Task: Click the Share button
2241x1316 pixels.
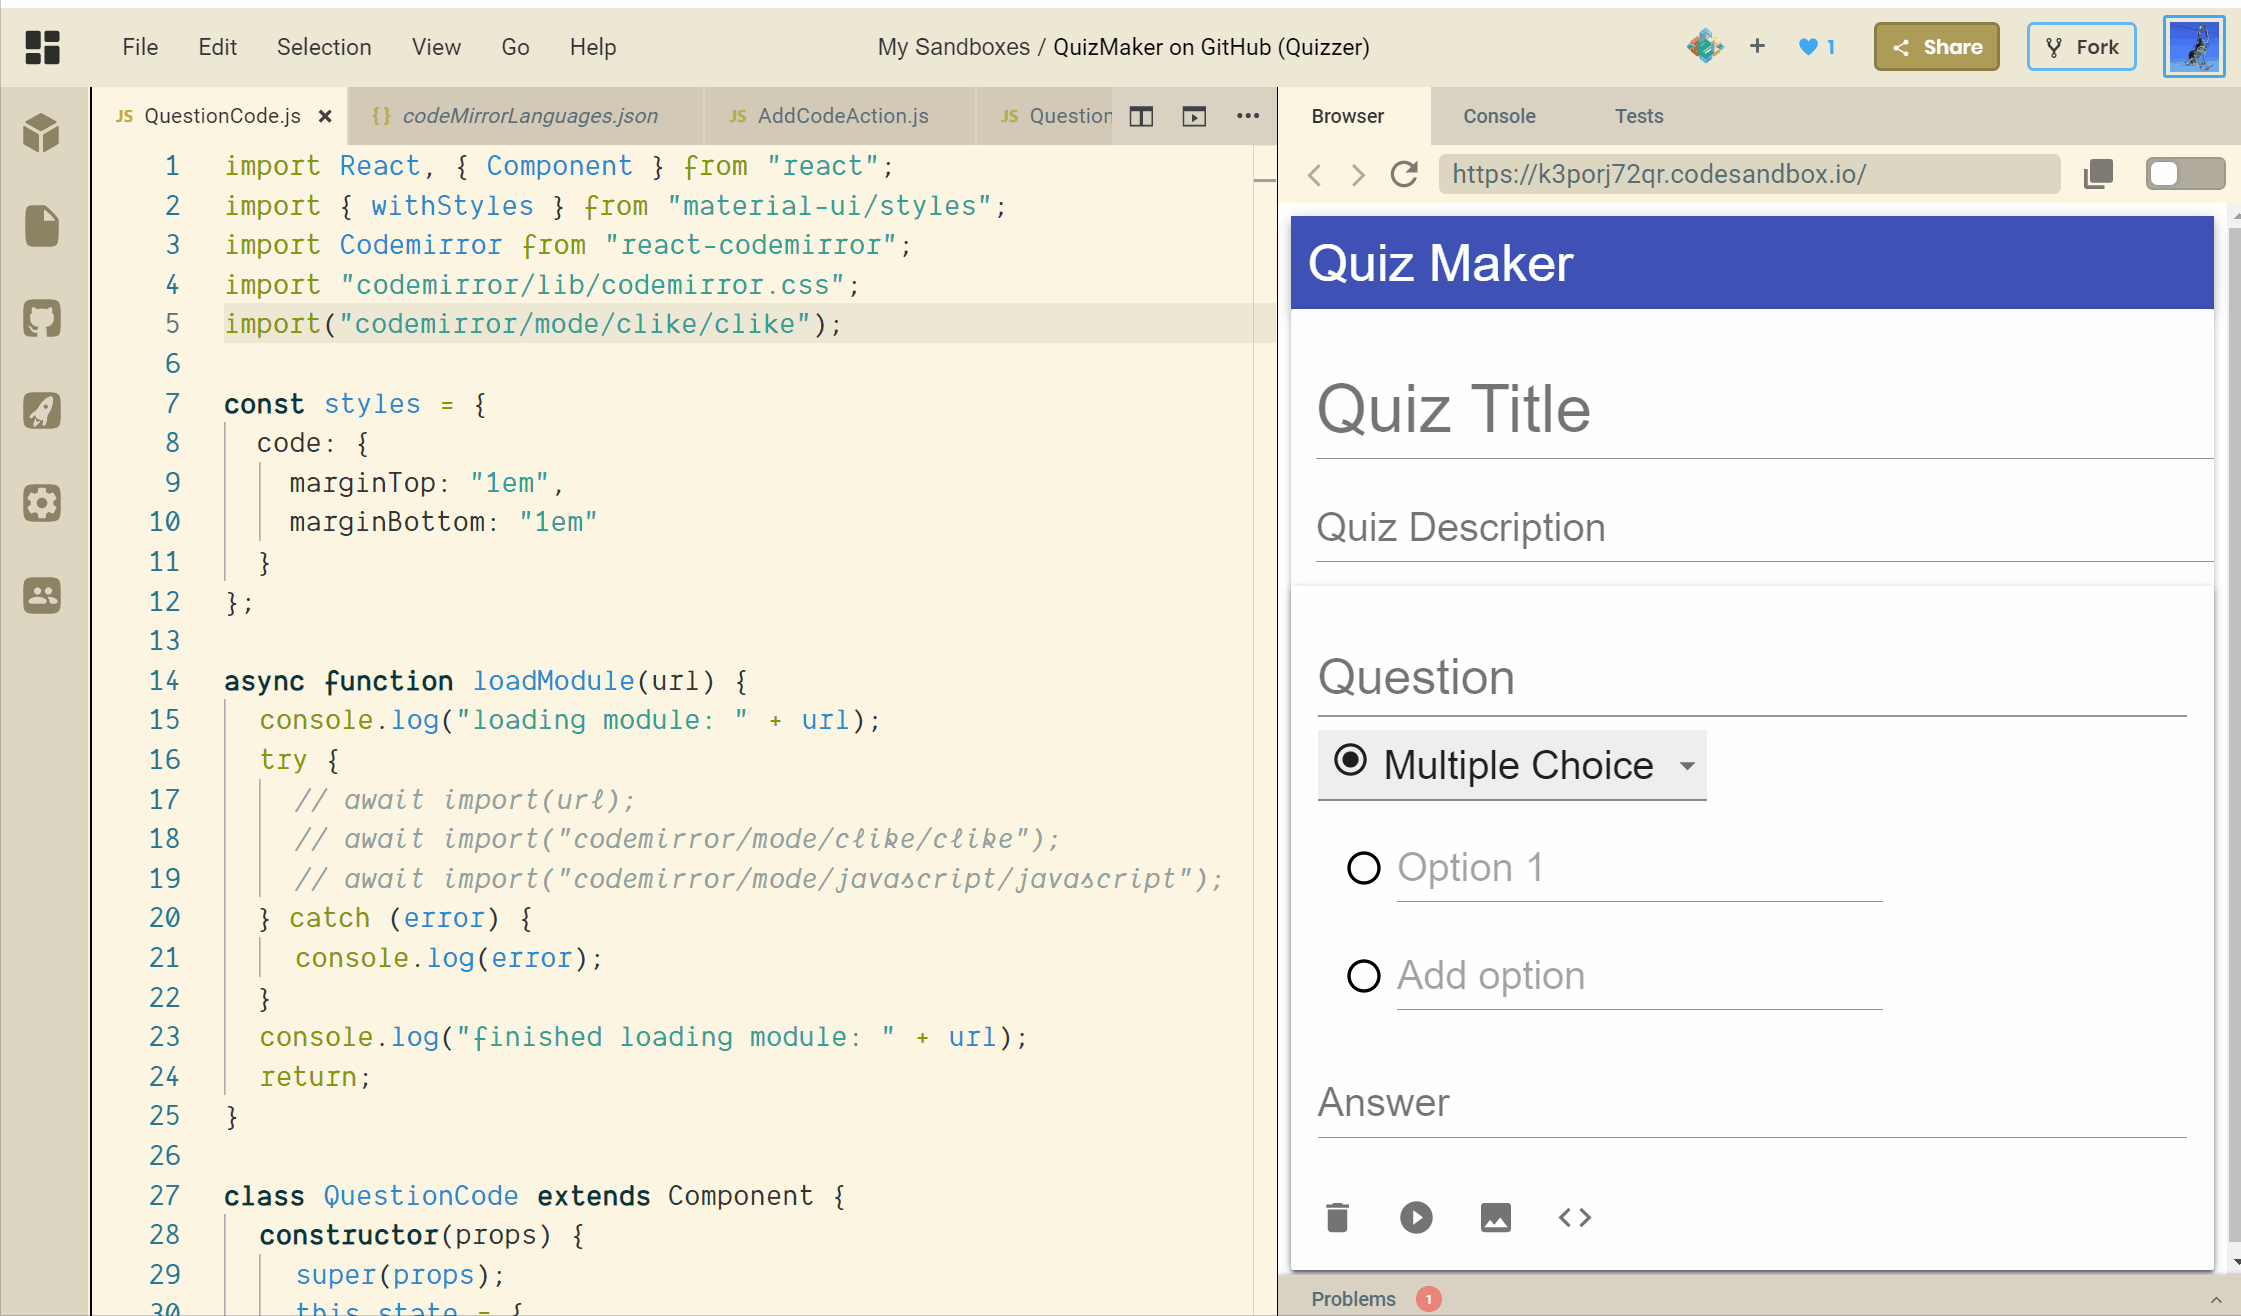Action: (x=1937, y=47)
